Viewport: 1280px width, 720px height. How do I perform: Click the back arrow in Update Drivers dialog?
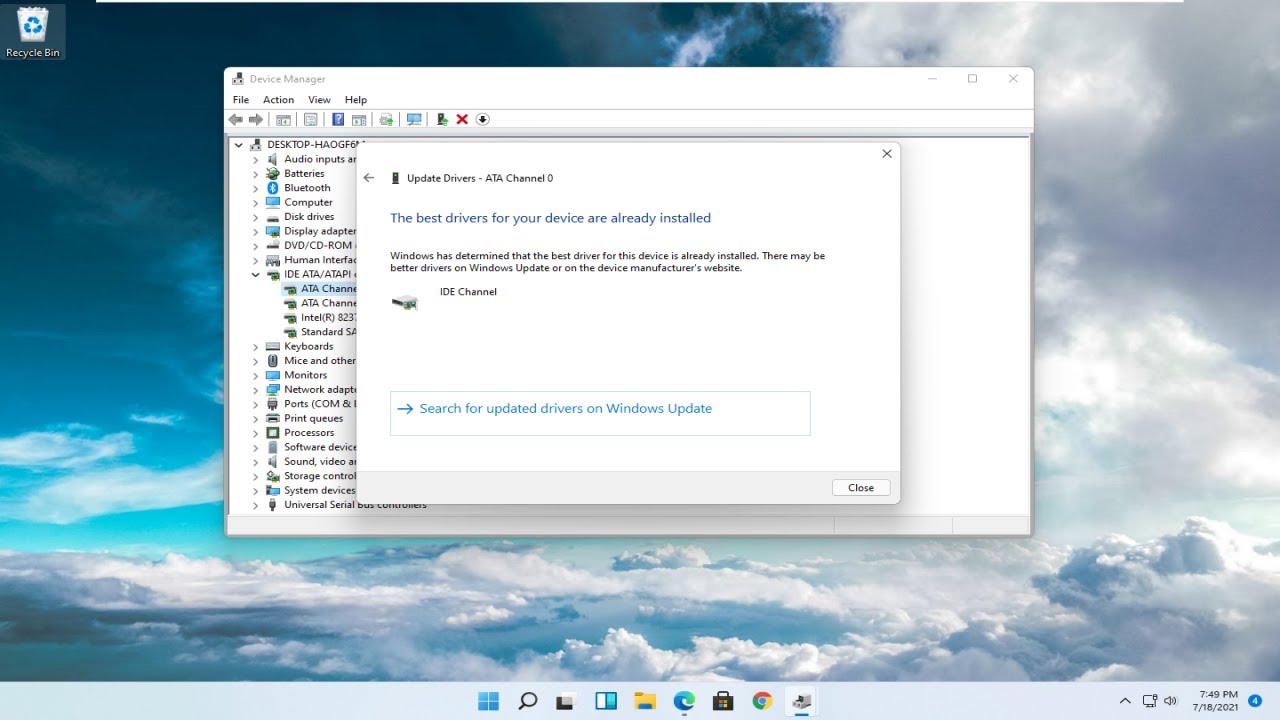tap(369, 178)
